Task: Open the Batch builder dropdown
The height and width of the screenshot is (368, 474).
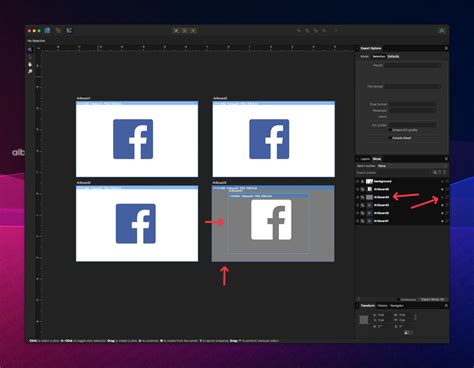Action: point(412,166)
